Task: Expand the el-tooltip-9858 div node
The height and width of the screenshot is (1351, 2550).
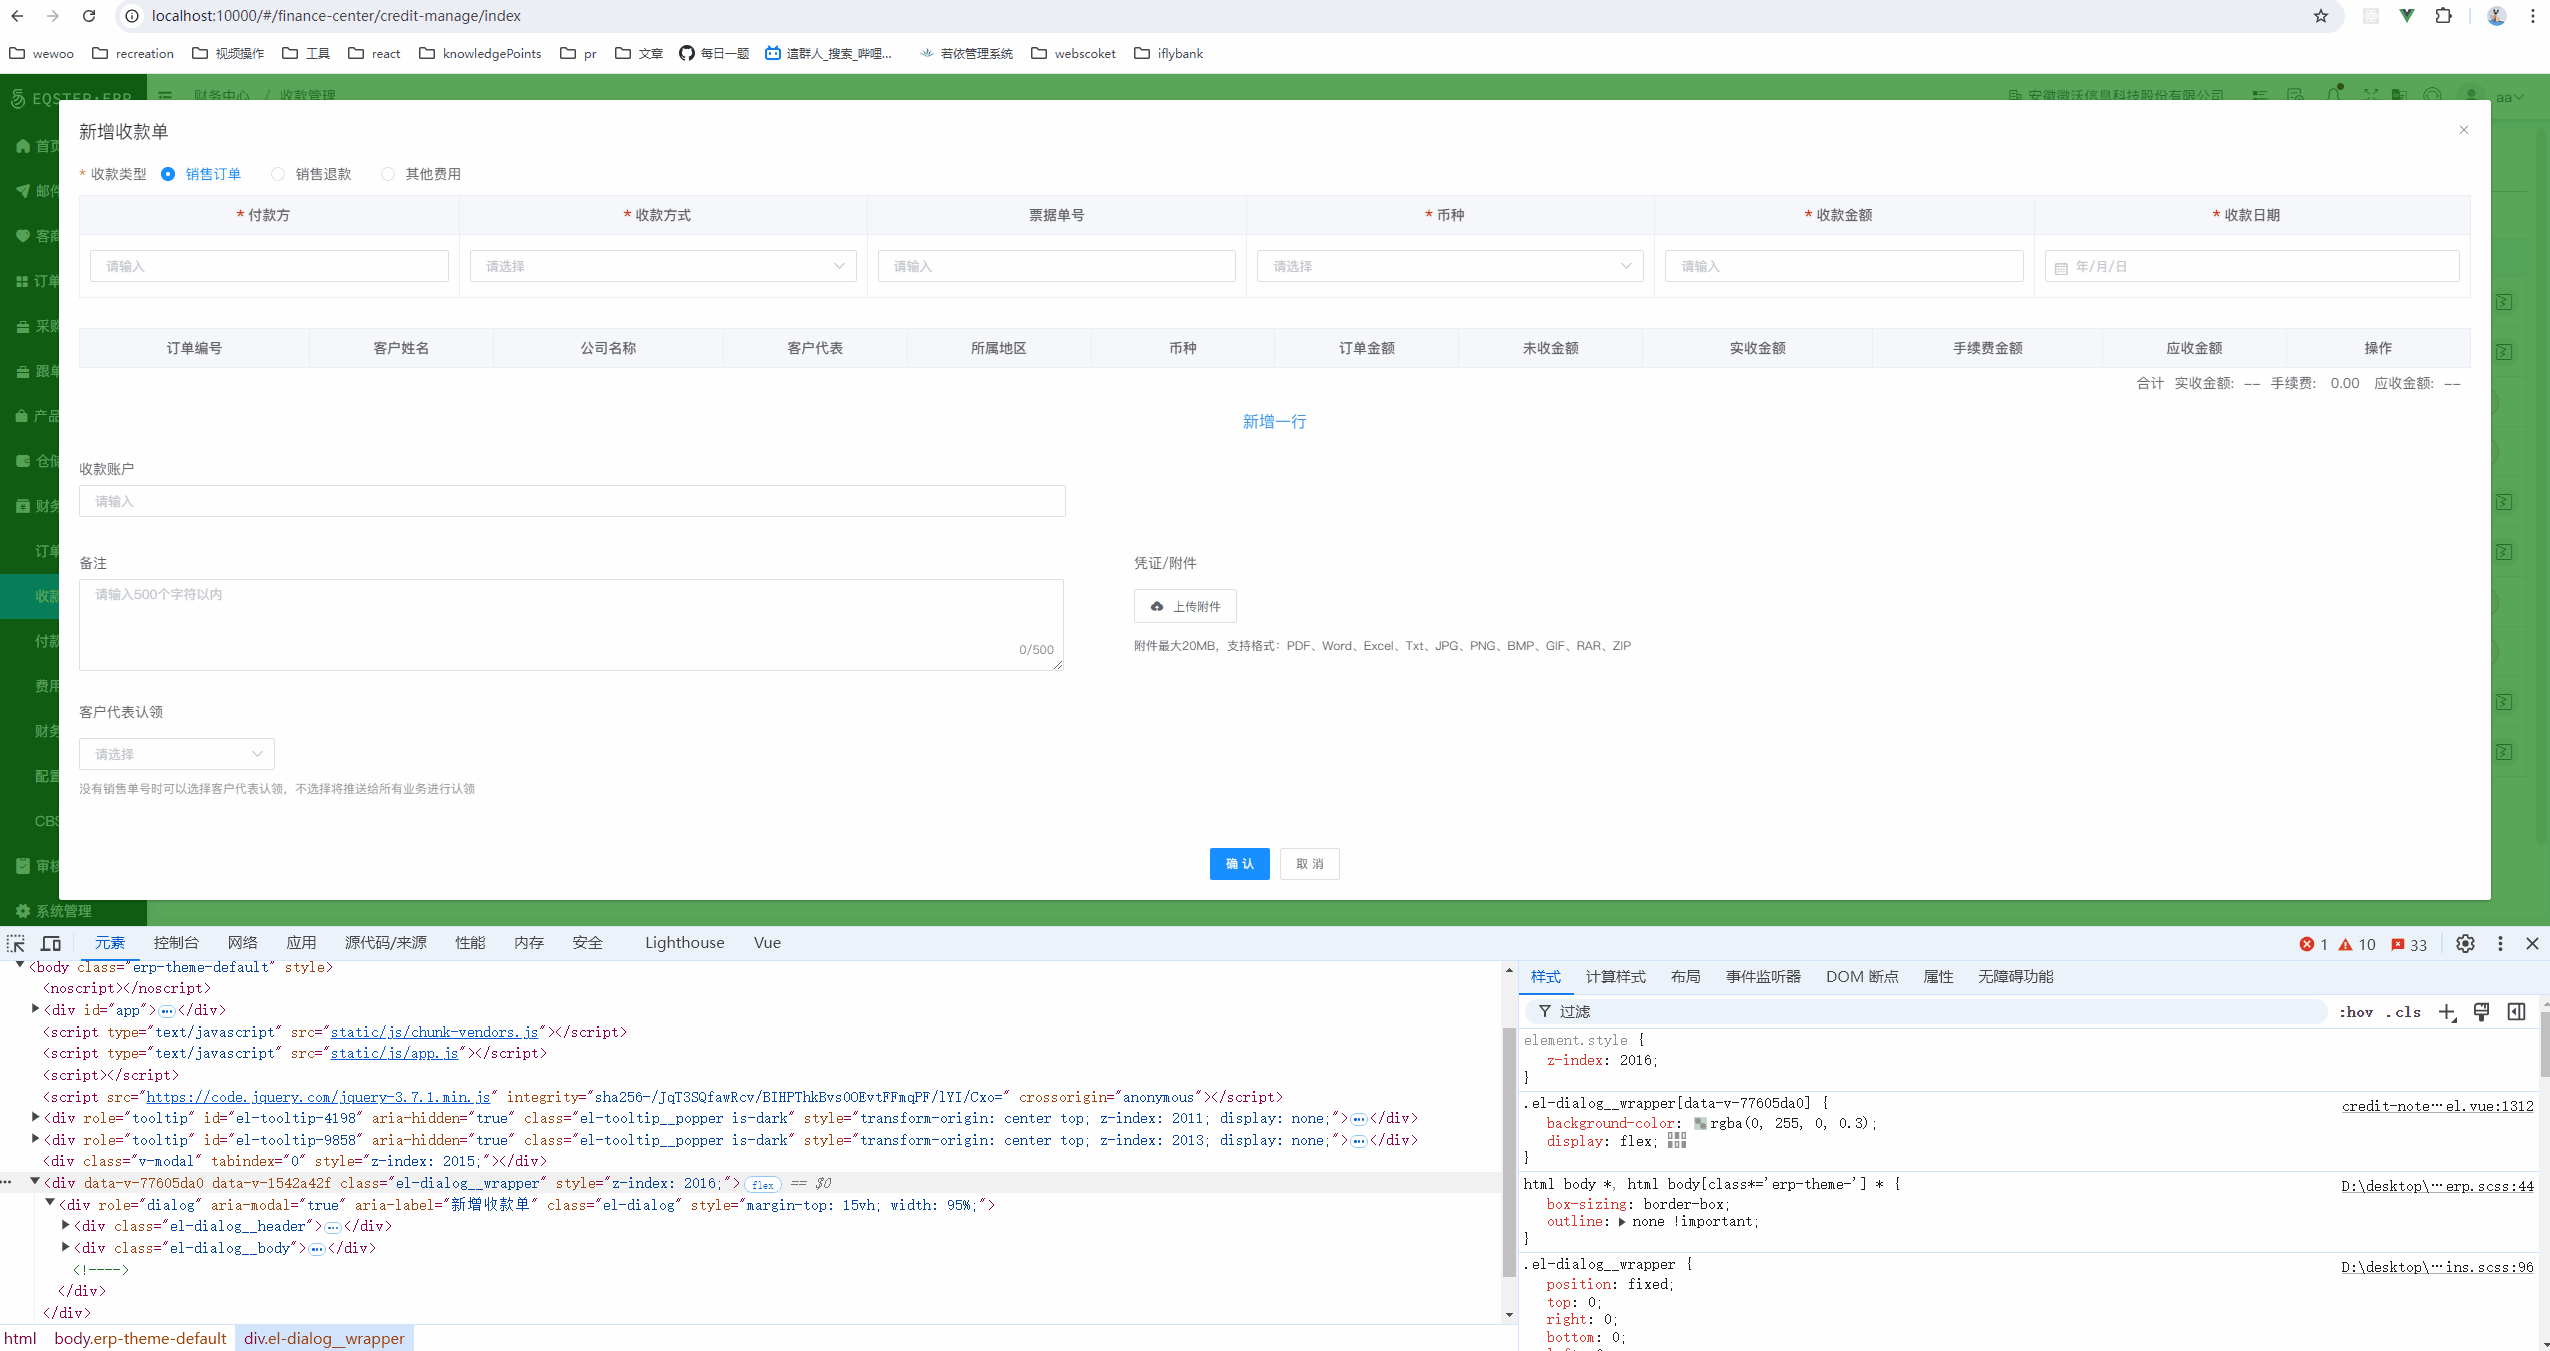Action: click(35, 1138)
